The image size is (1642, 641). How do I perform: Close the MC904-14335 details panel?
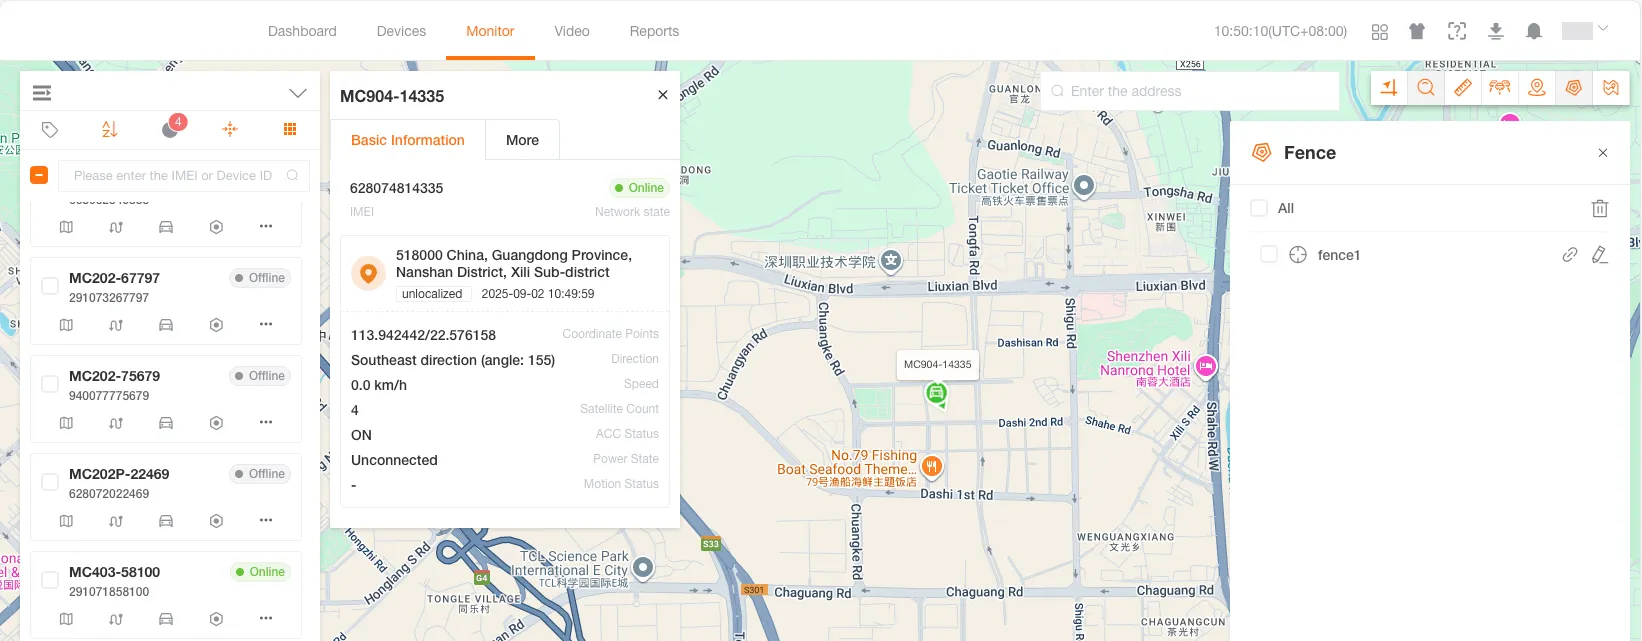click(x=662, y=95)
